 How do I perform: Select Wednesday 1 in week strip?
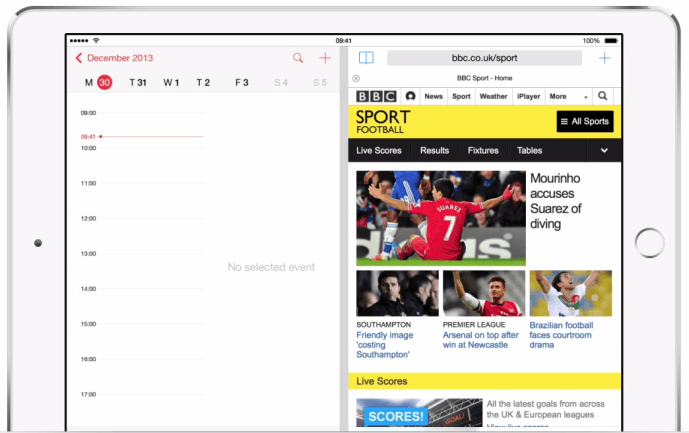coord(171,82)
